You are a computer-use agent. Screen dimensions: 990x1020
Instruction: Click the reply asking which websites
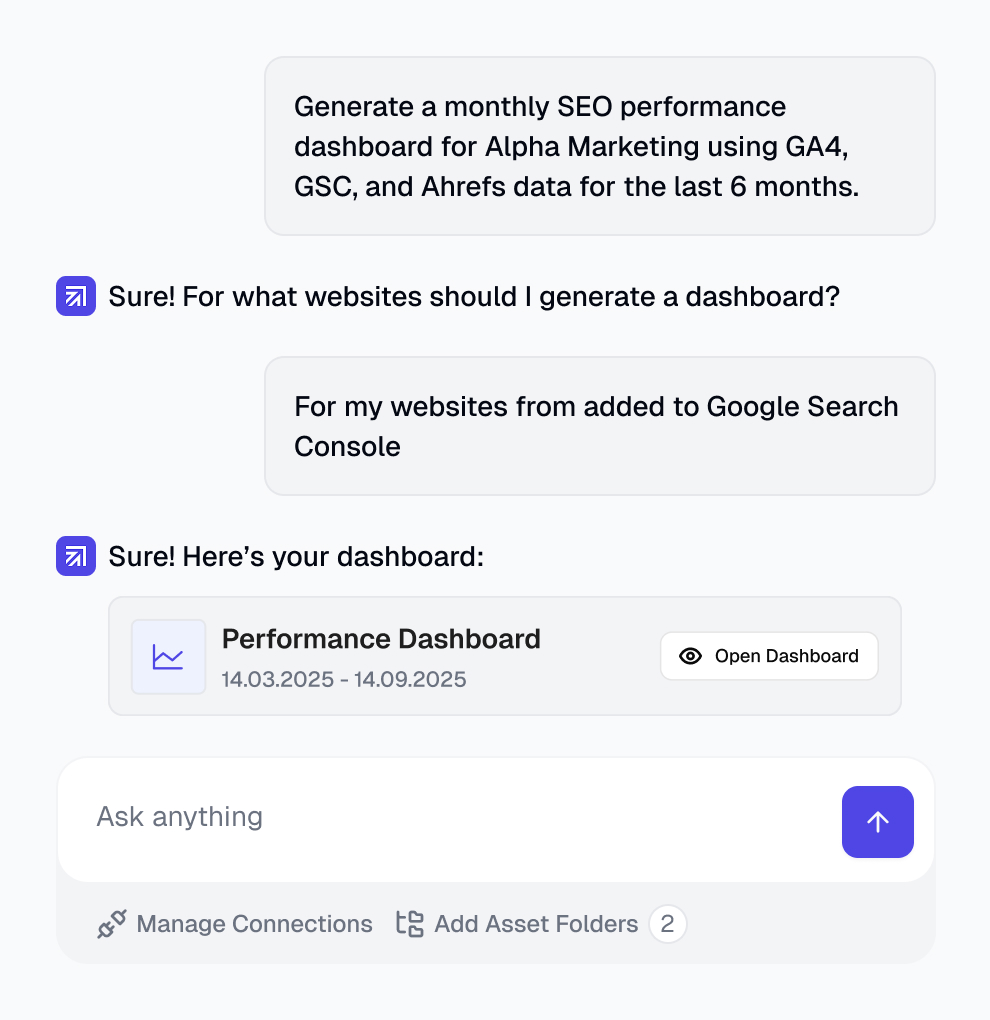point(474,297)
